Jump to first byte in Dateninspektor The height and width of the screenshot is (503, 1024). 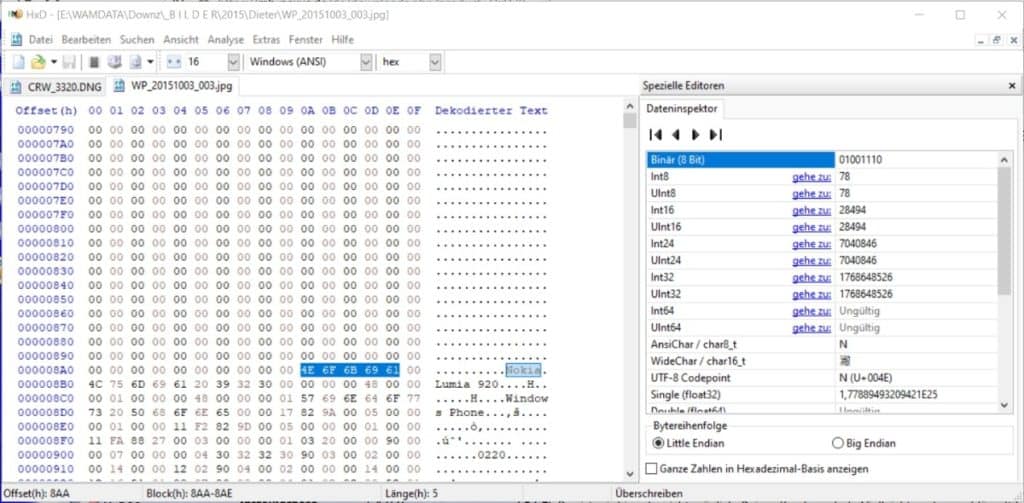[656, 135]
